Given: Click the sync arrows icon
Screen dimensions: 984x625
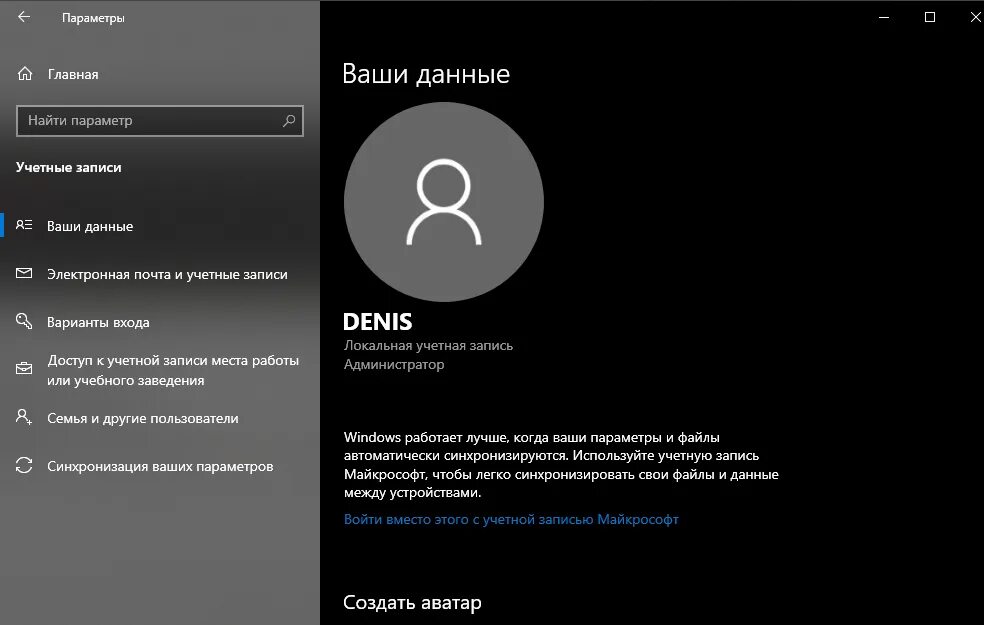Looking at the screenshot, I should [x=24, y=465].
